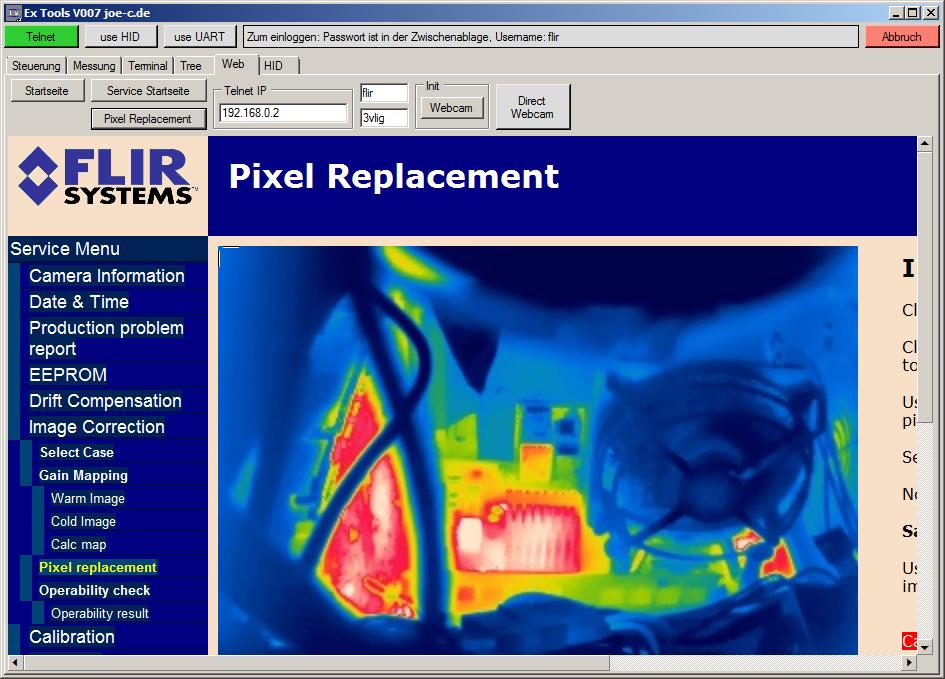945x679 pixels.
Task: Open Camera Information in Service Menu
Action: pos(107,276)
